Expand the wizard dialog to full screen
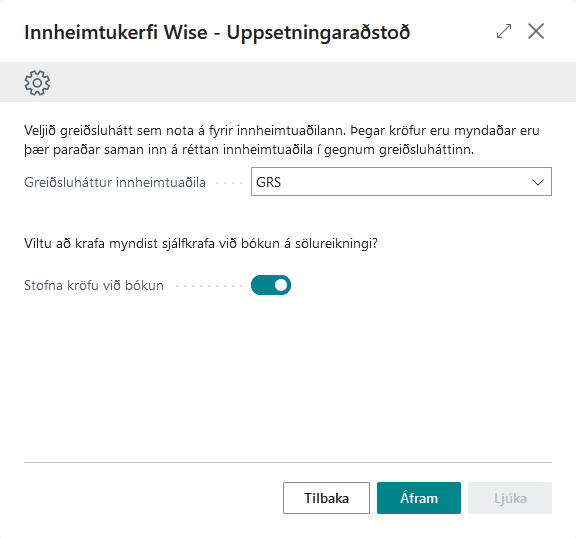The image size is (576, 538). [x=504, y=31]
